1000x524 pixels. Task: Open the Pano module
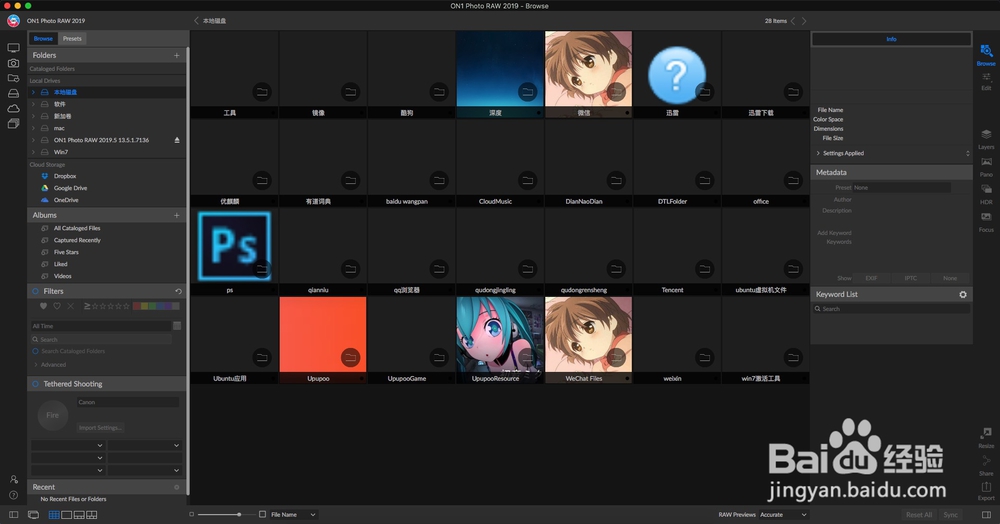pos(986,166)
